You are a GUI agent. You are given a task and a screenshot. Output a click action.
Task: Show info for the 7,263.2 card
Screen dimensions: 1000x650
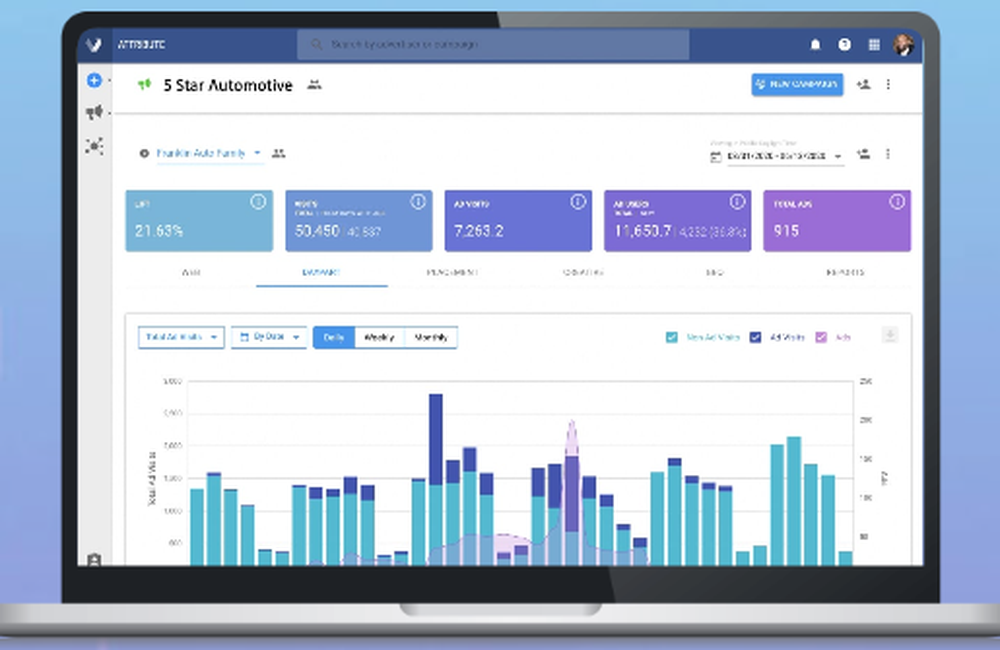(x=578, y=202)
